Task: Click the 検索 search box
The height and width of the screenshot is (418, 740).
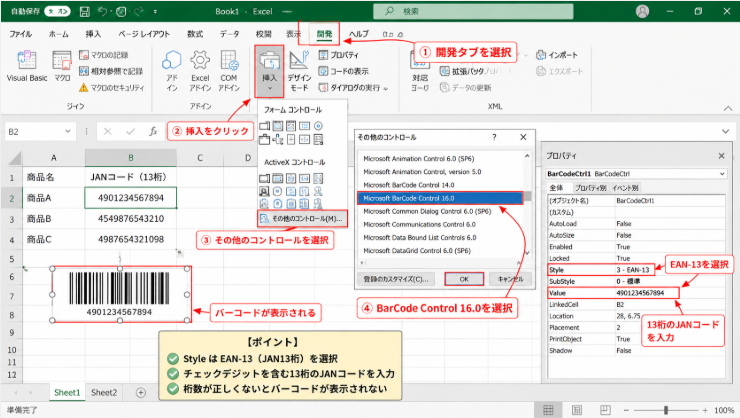Action: [473, 11]
